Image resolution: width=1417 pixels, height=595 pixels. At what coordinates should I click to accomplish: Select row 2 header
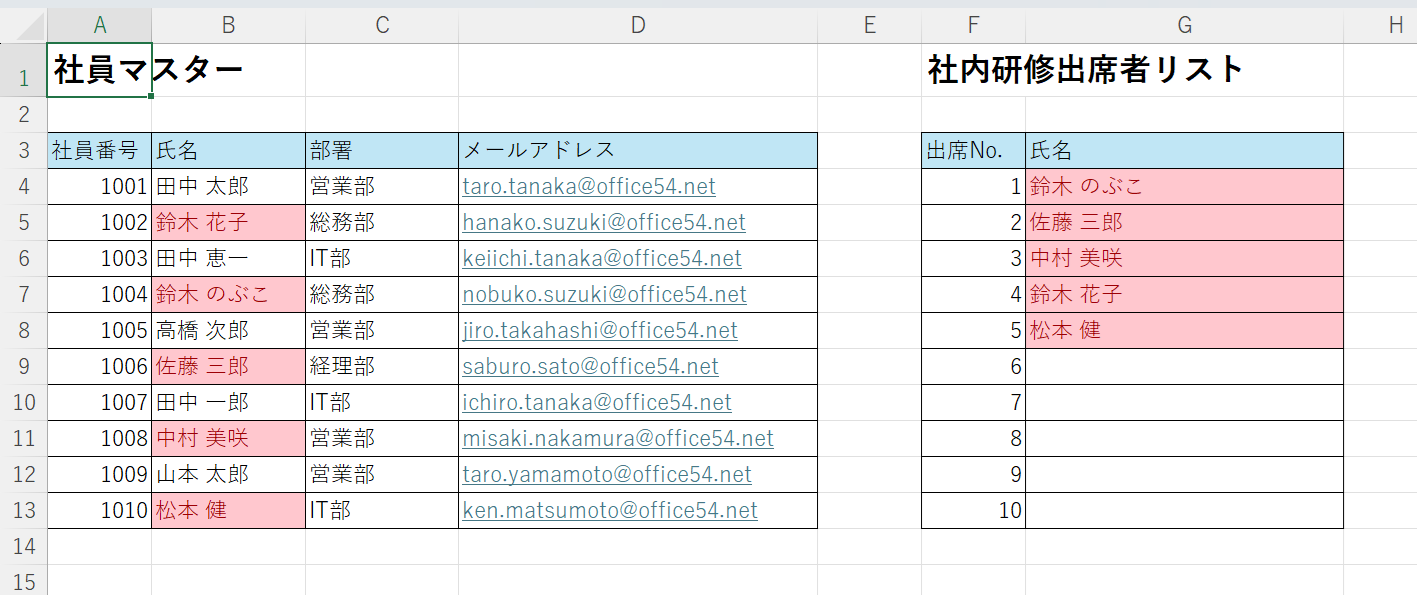coord(24,114)
